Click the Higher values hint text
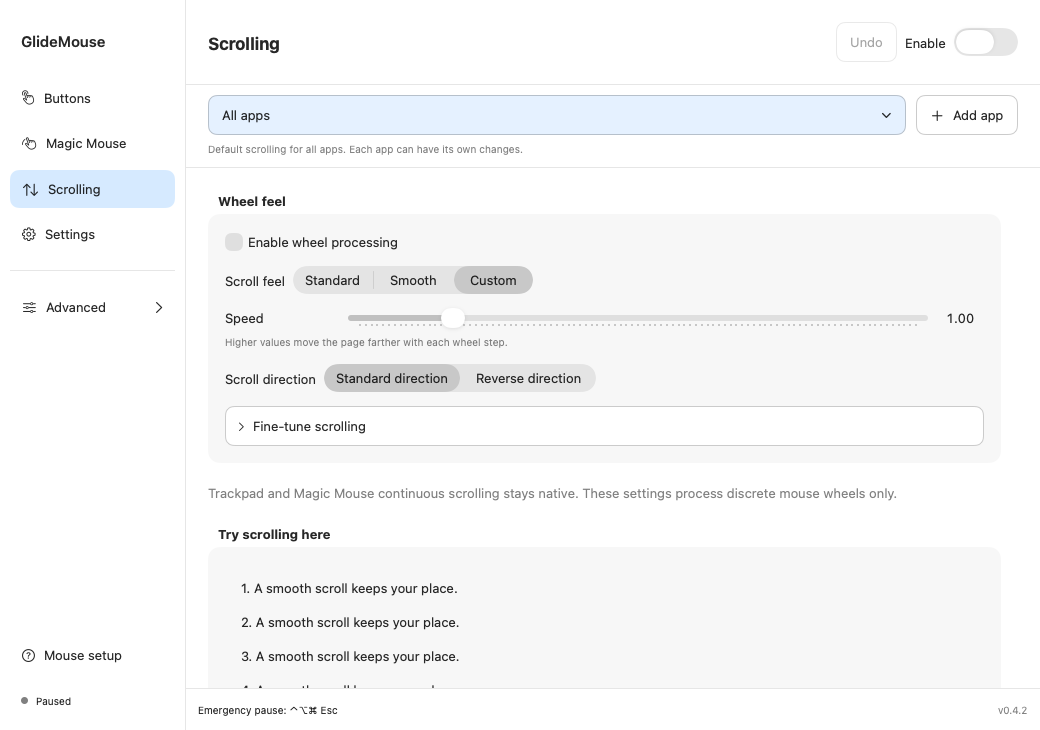 click(x=366, y=343)
